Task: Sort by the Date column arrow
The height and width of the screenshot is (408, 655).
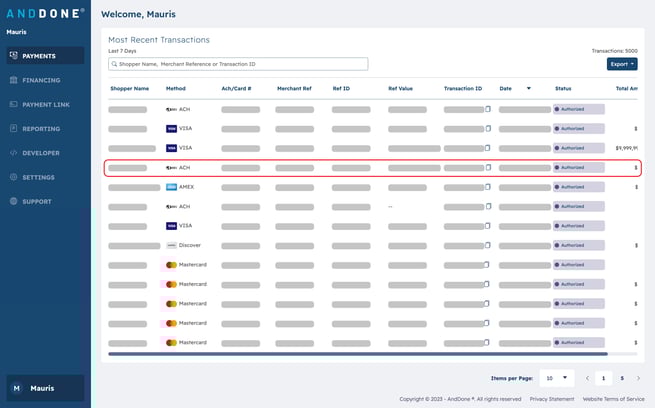Action: (528, 88)
